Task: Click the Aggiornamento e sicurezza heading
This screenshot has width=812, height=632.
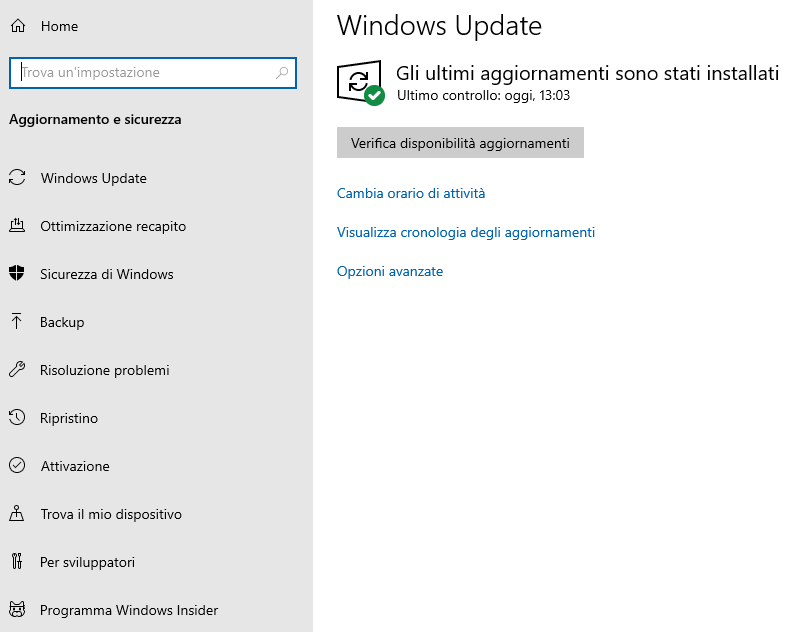Action: coord(95,119)
